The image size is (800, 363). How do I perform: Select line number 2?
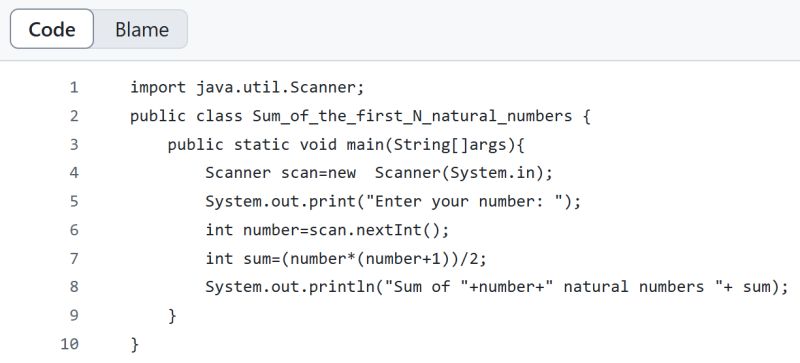coord(74,116)
